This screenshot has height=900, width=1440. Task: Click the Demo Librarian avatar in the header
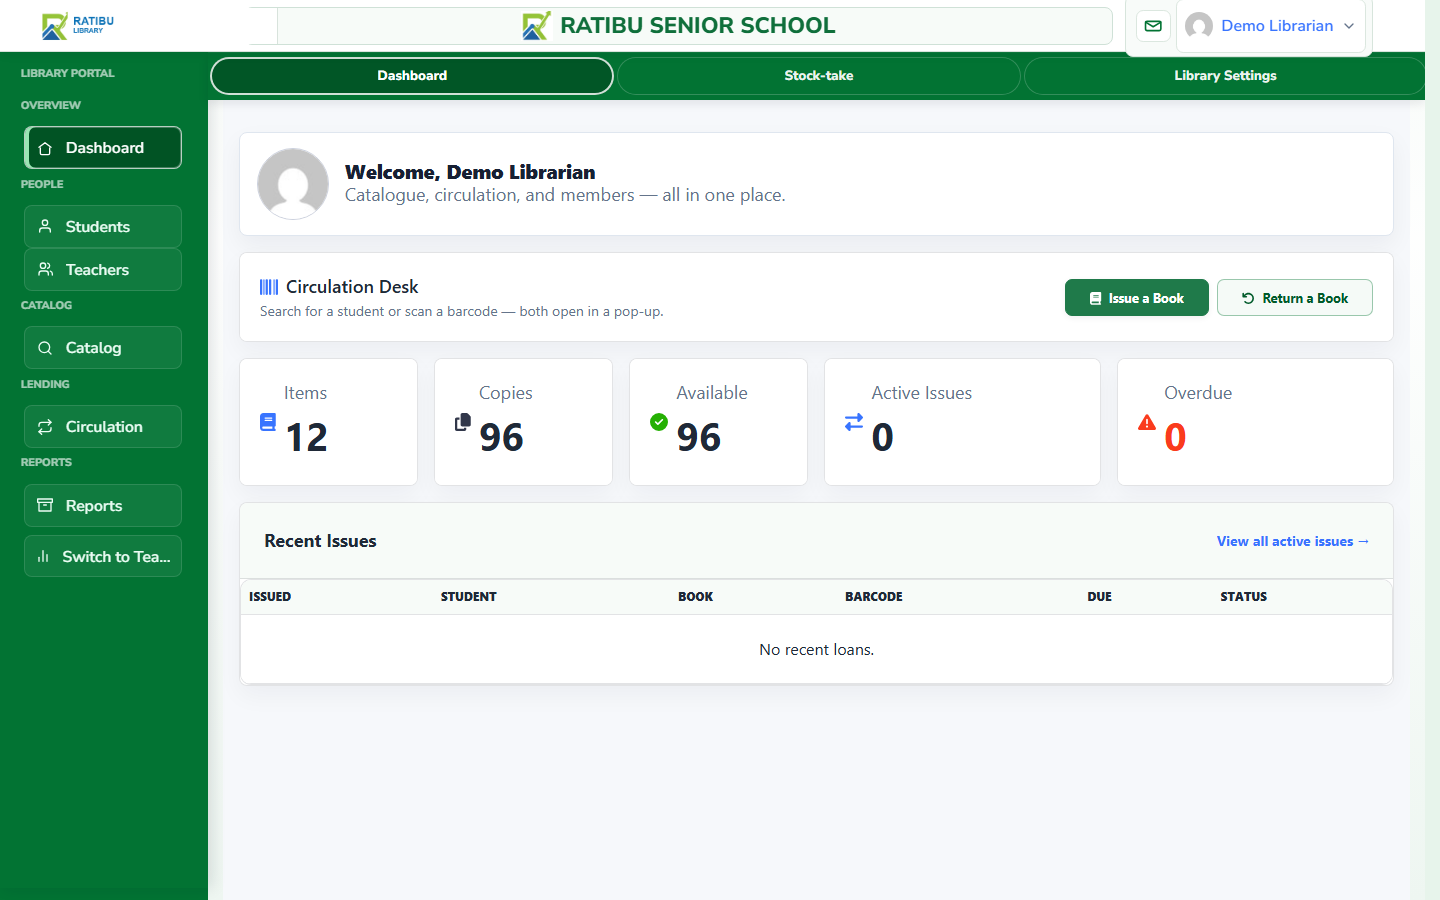(x=1199, y=26)
